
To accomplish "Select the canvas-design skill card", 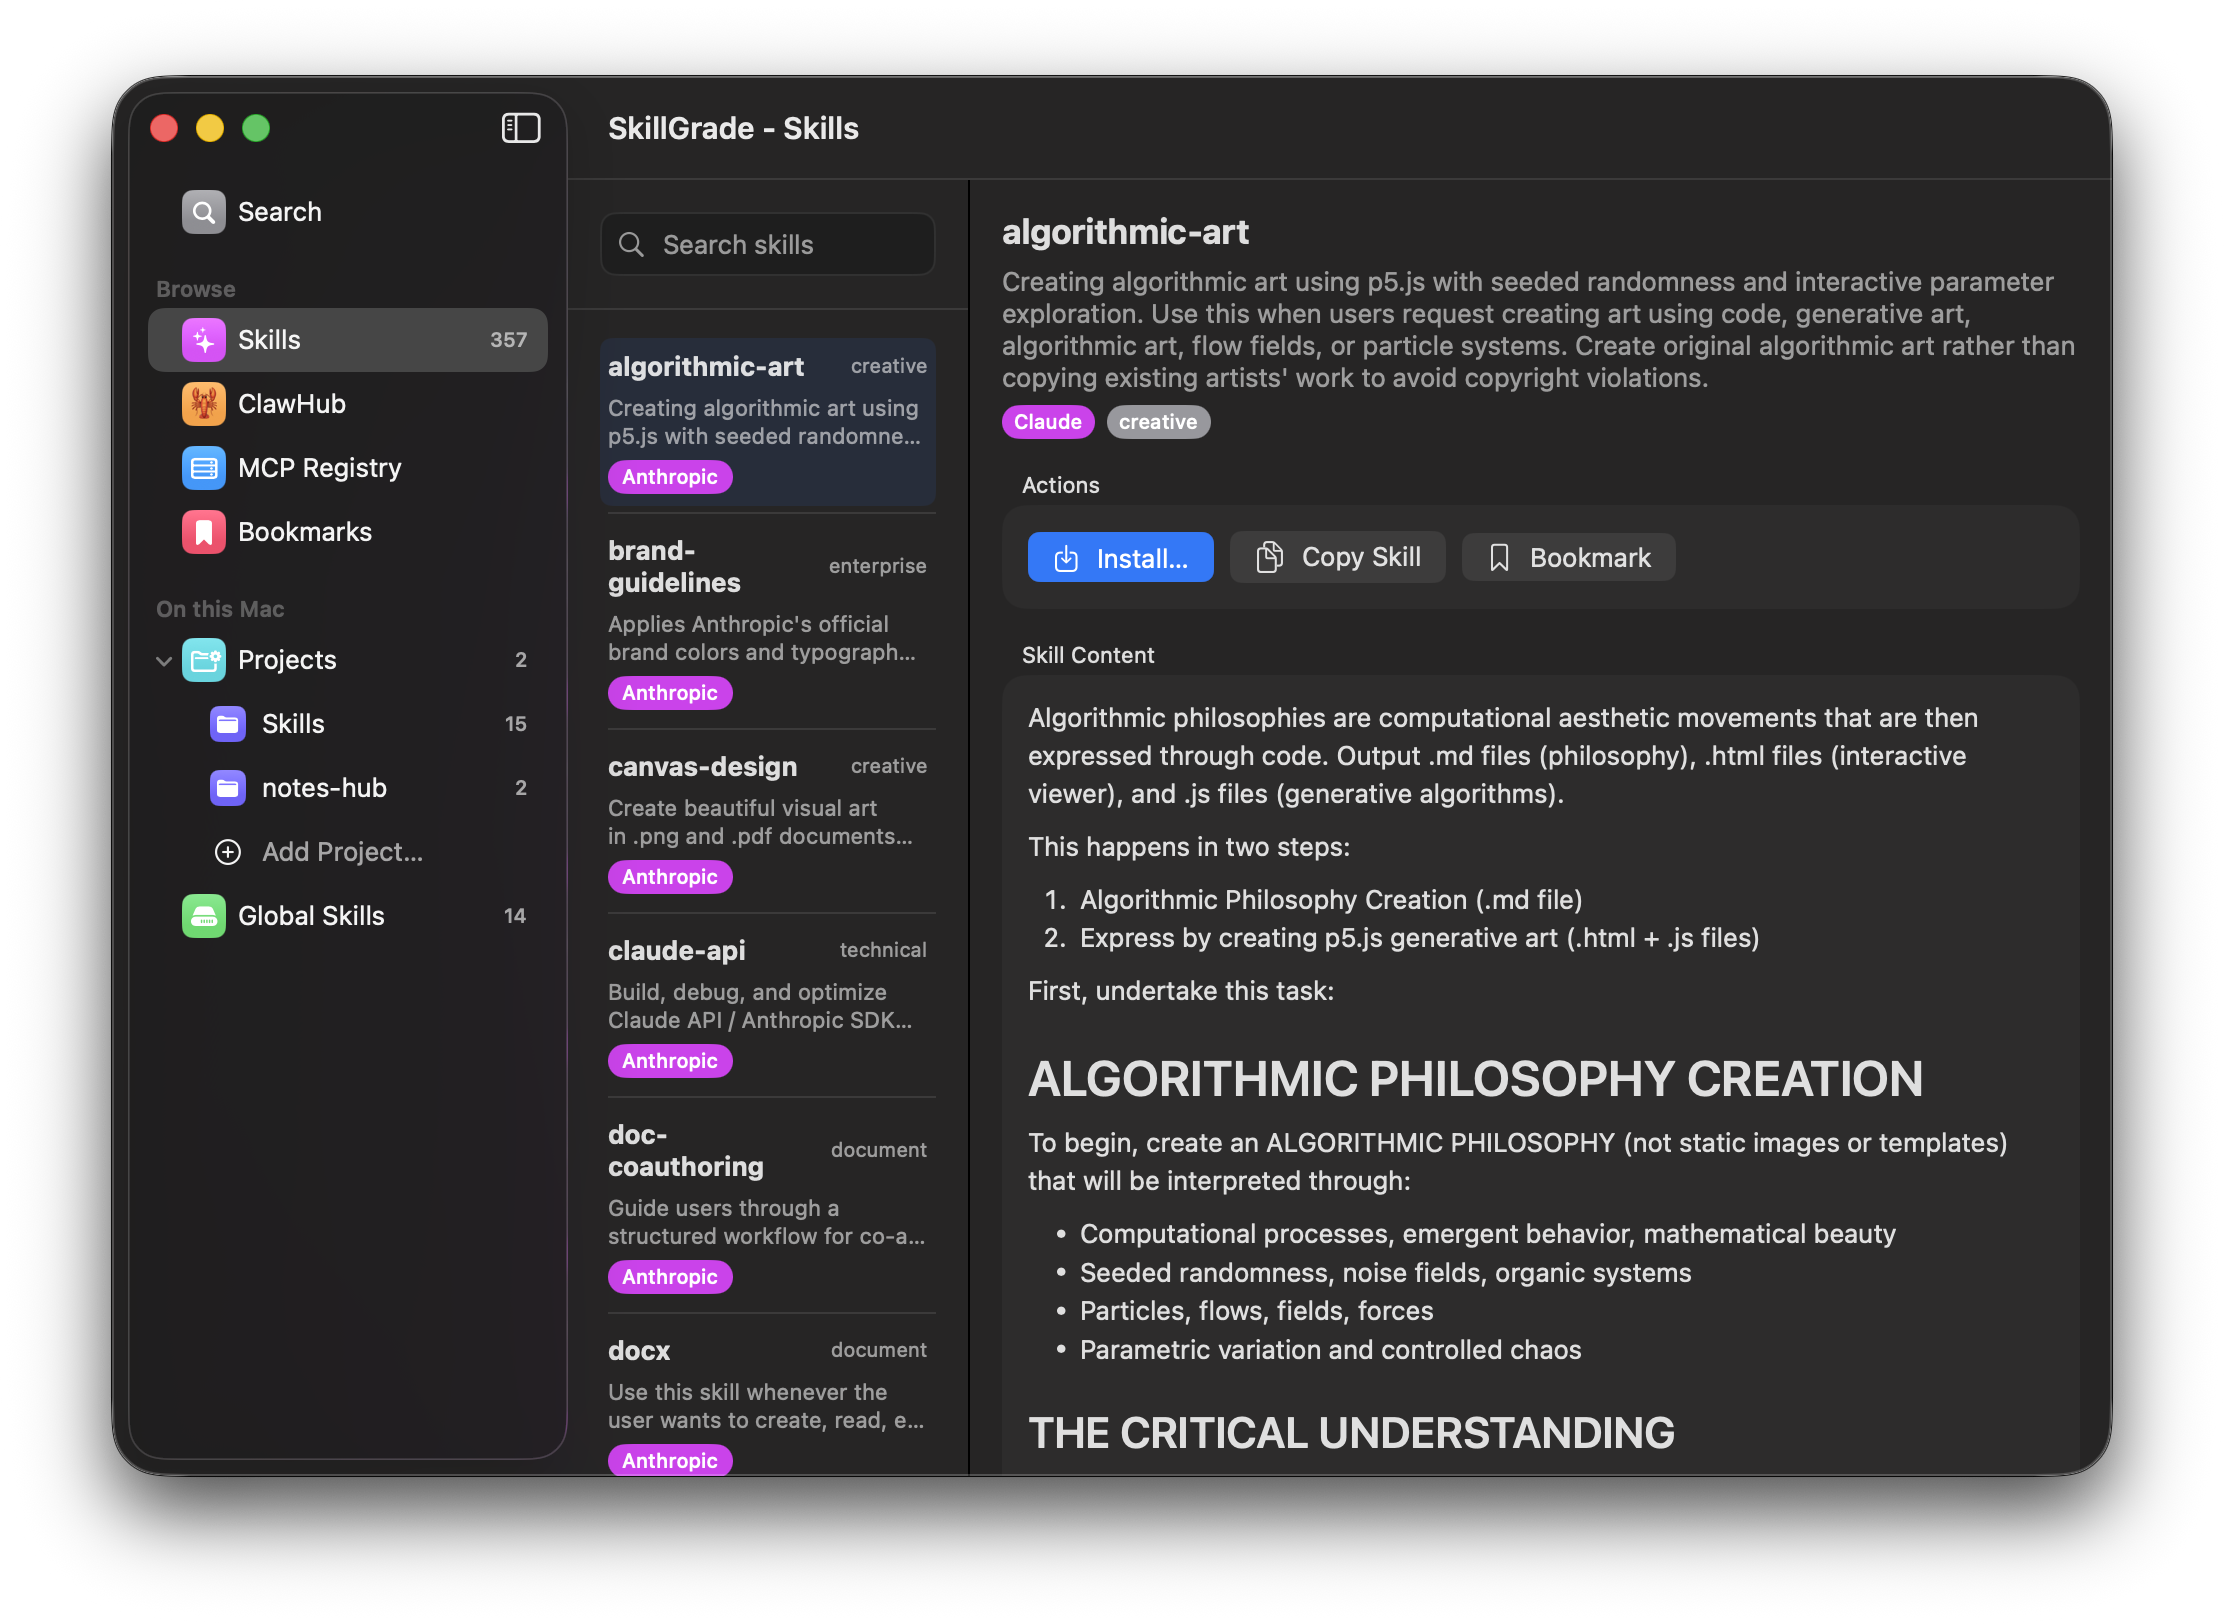I will click(768, 822).
